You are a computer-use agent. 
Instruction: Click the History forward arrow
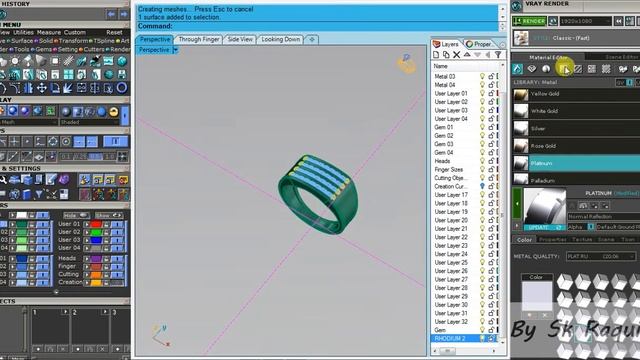[123, 15]
